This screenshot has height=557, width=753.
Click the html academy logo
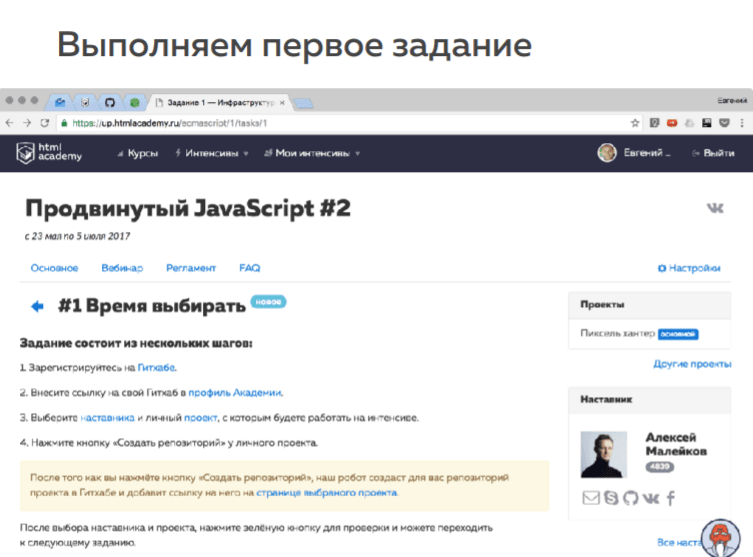pos(49,153)
